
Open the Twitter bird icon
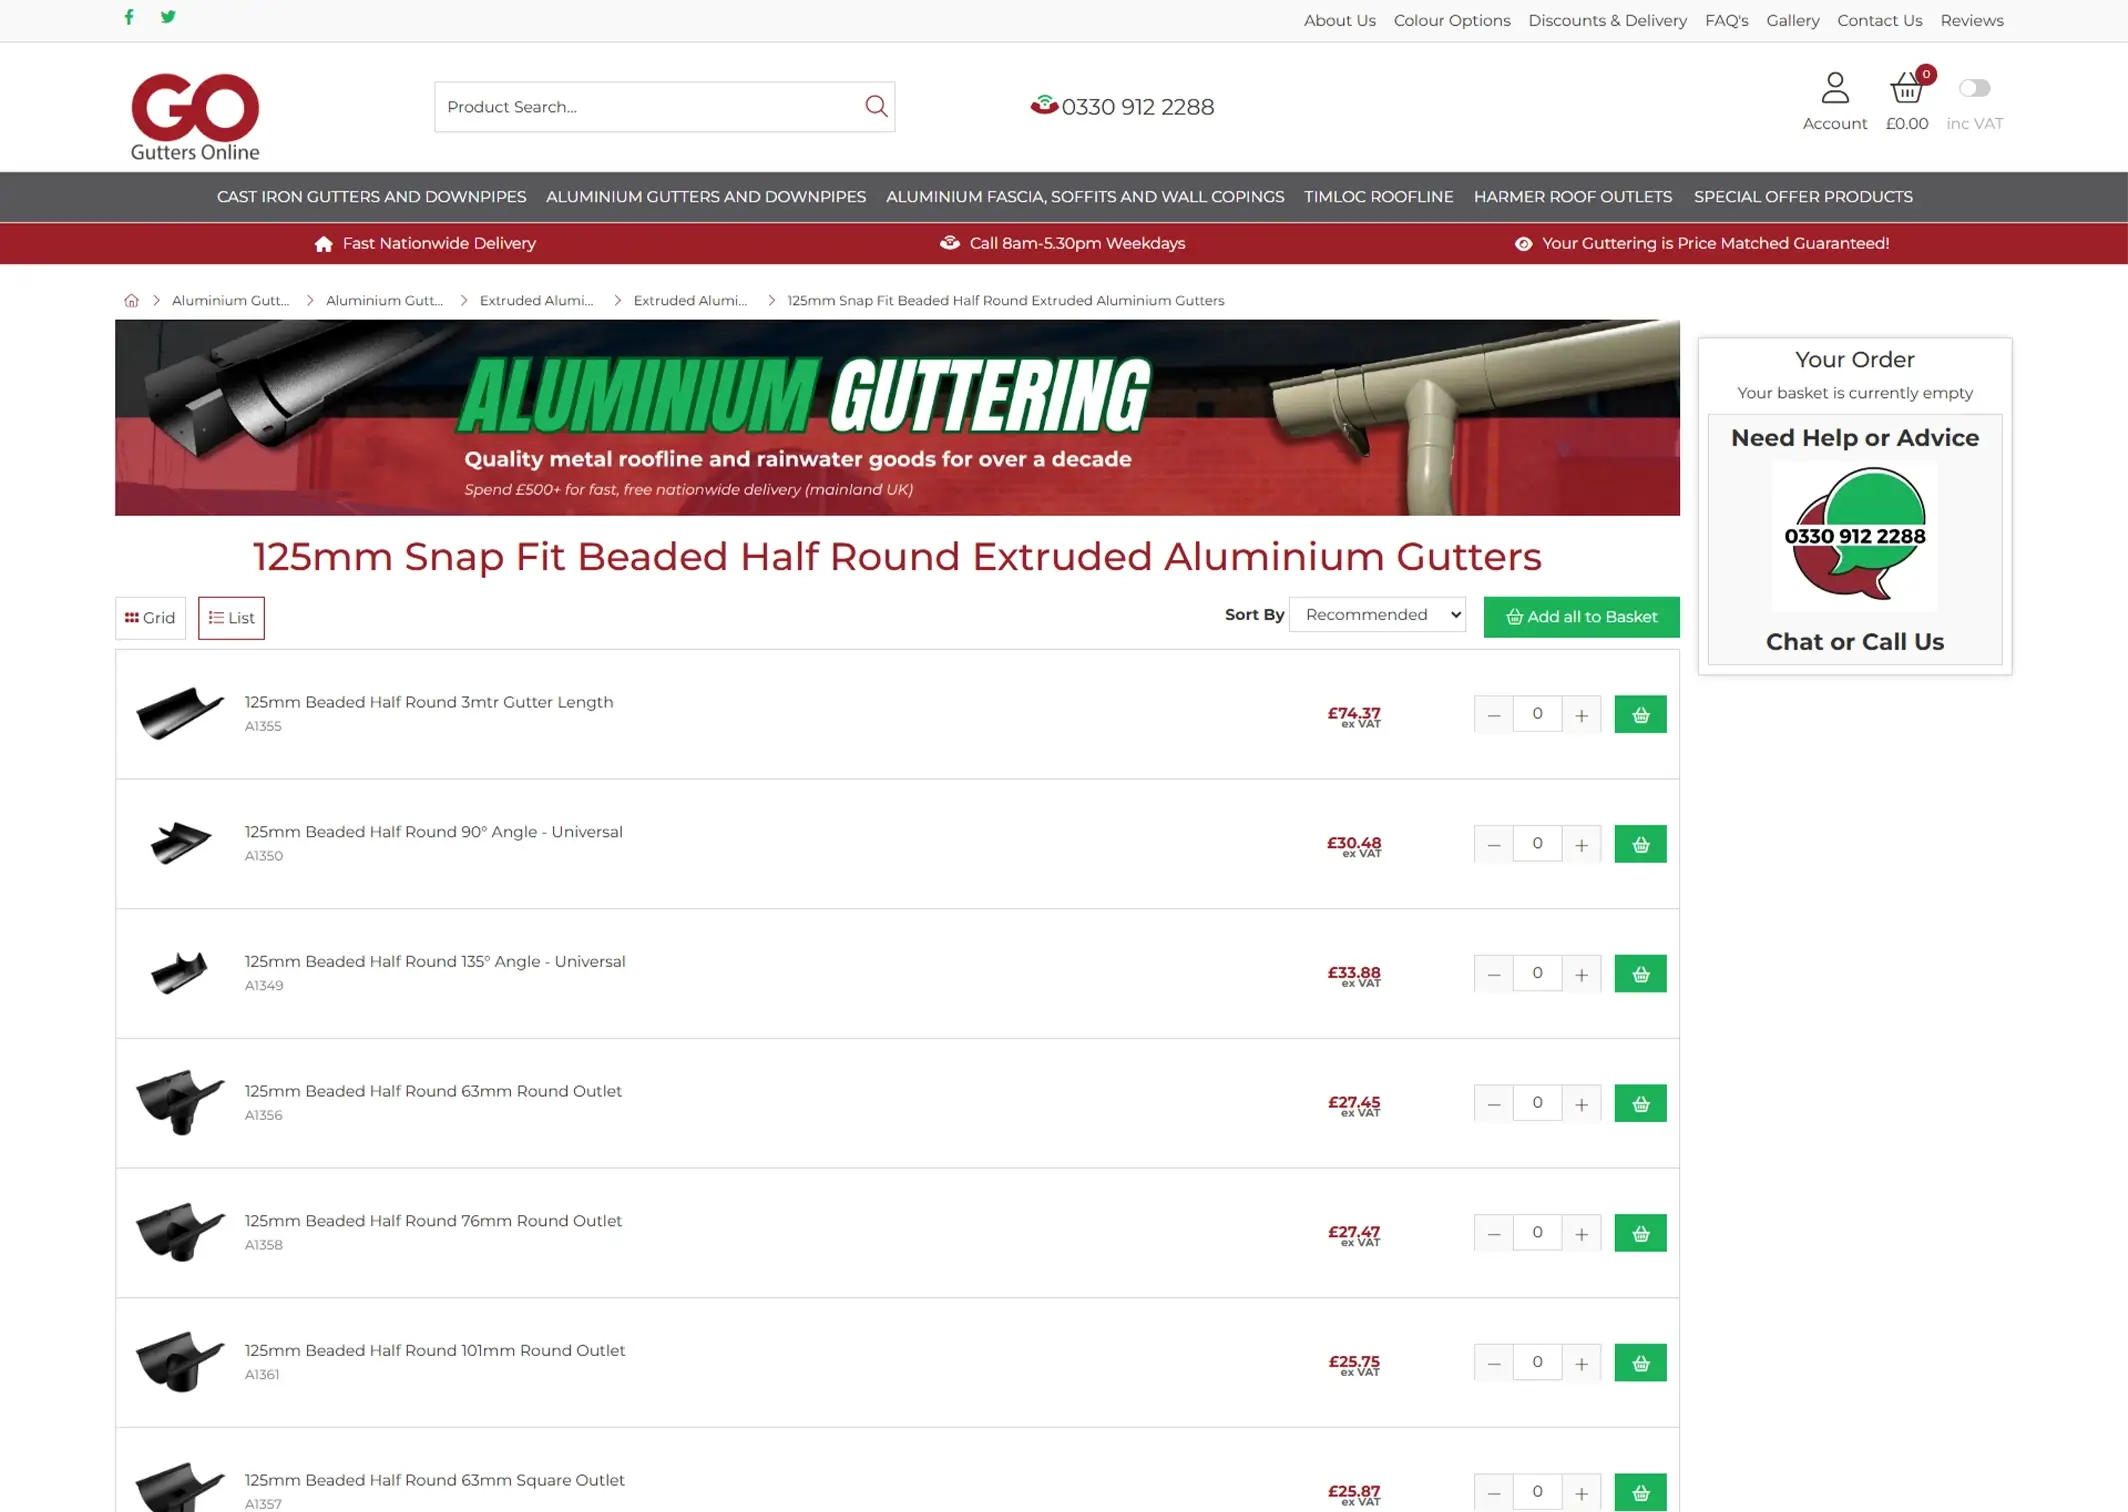[168, 17]
